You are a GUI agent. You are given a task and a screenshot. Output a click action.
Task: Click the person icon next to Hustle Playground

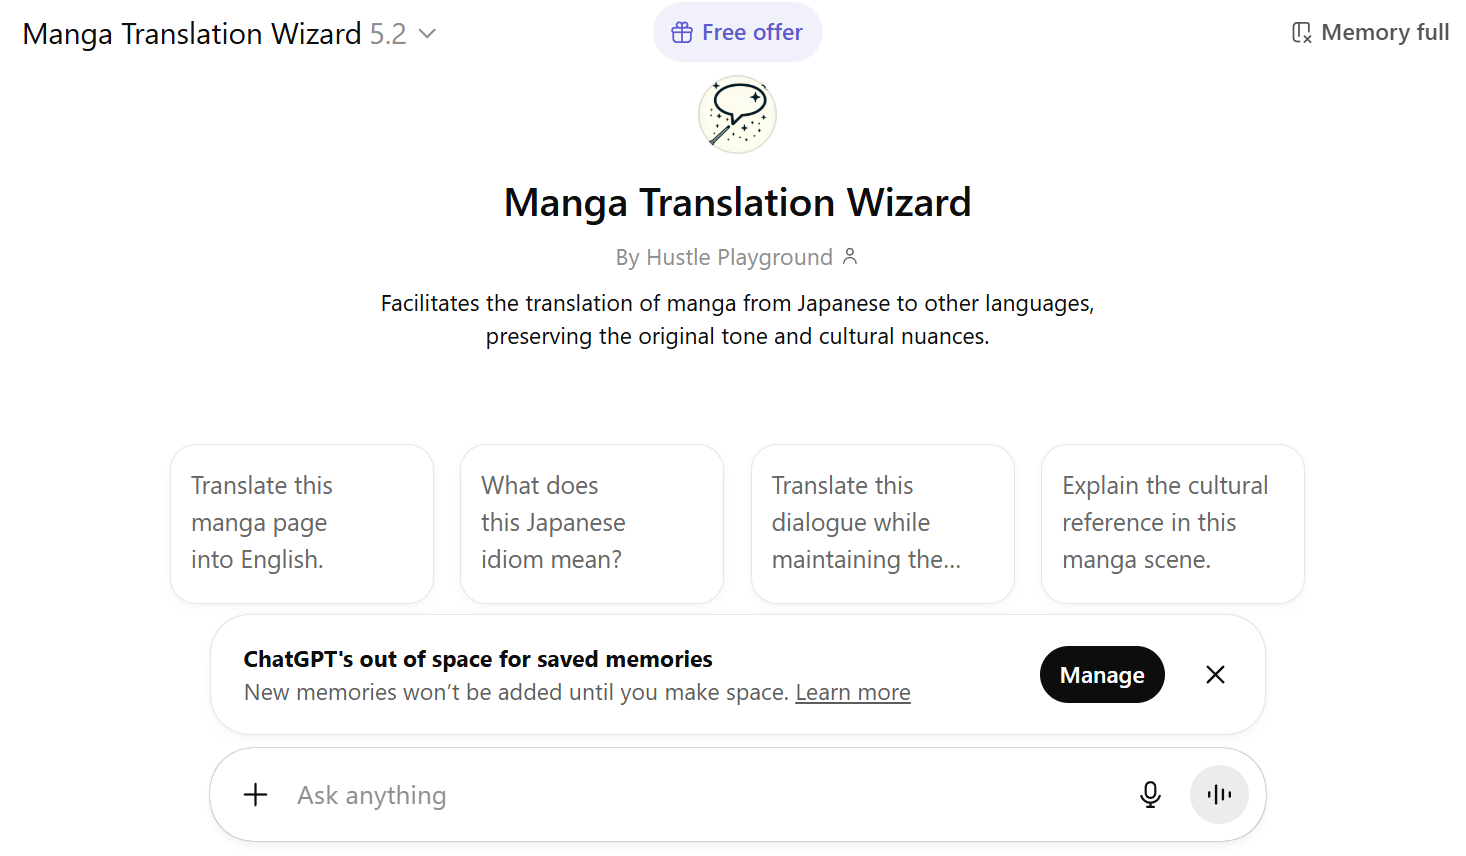click(851, 257)
